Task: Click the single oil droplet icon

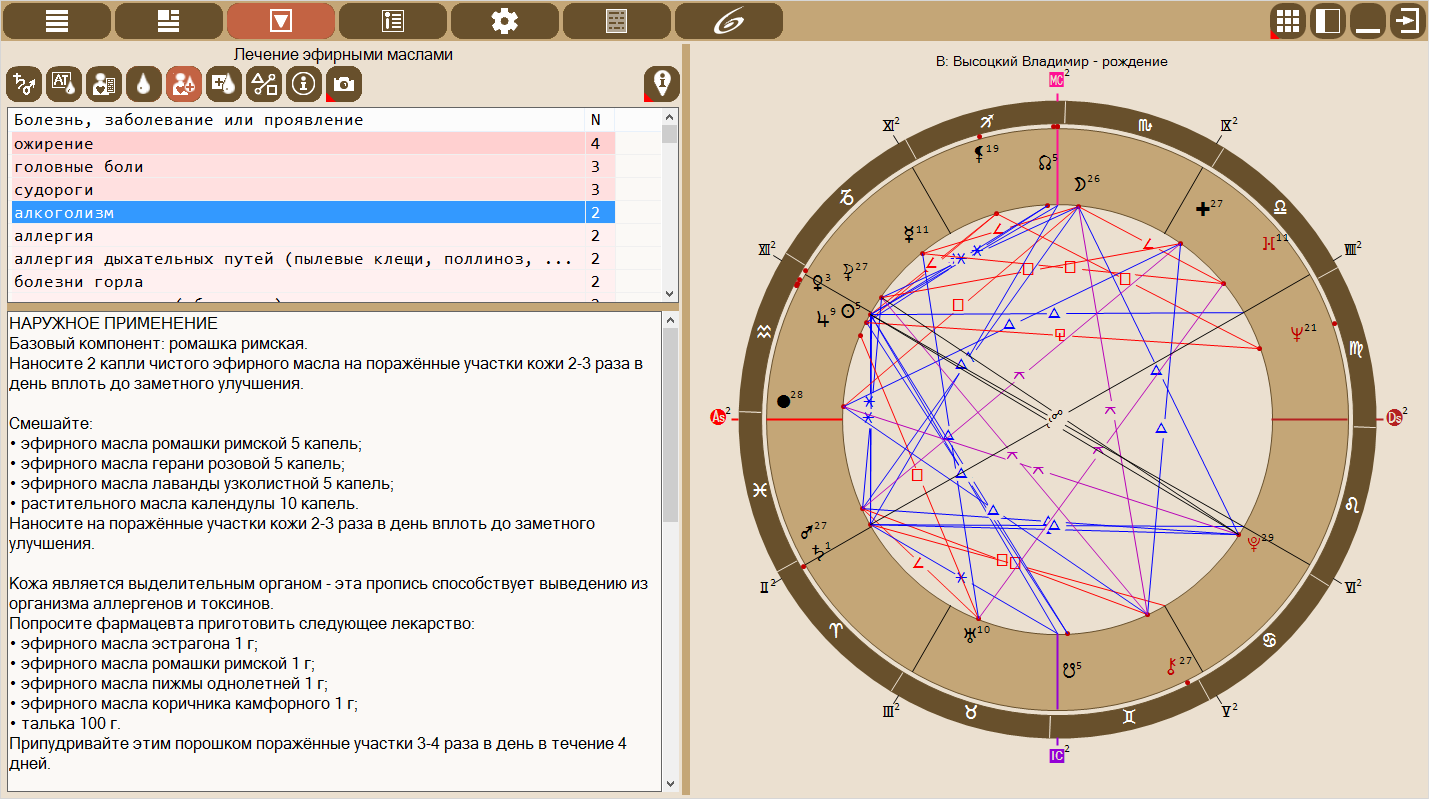Action: tap(144, 85)
